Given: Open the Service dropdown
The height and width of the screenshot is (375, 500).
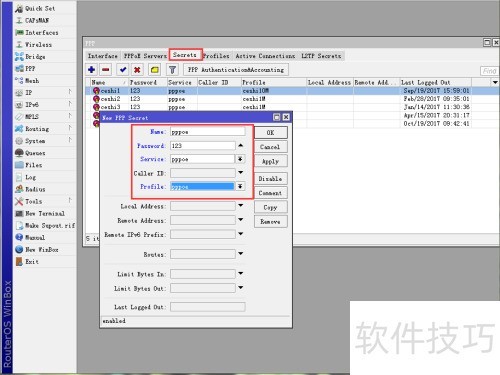Looking at the screenshot, I should click(240, 159).
